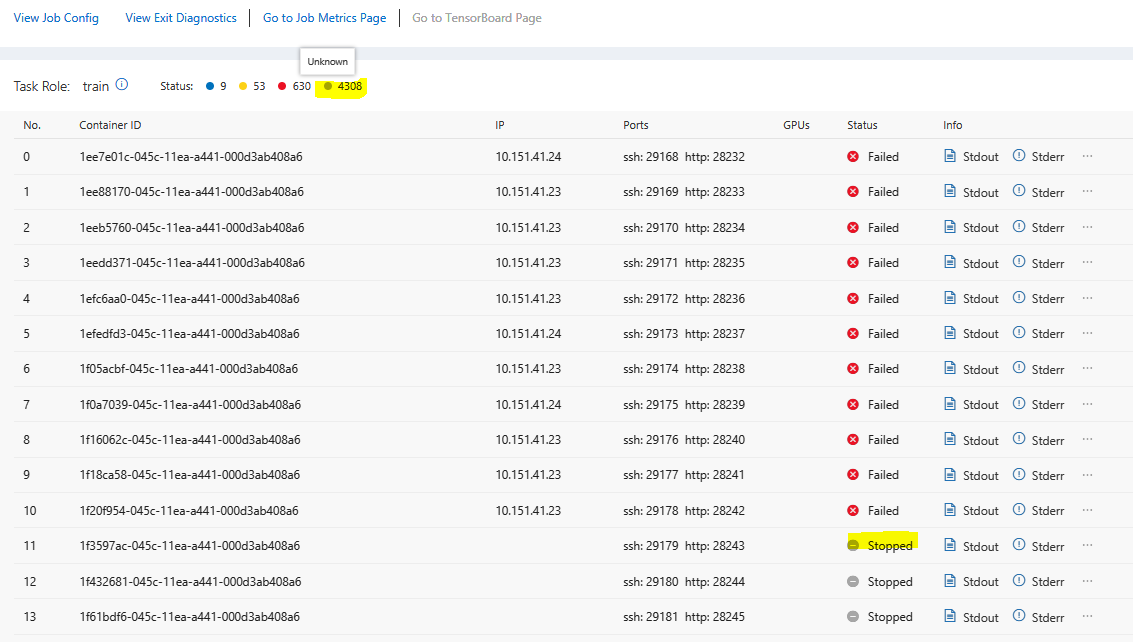
Task: Open more options menu for task 2
Action: point(1087,227)
